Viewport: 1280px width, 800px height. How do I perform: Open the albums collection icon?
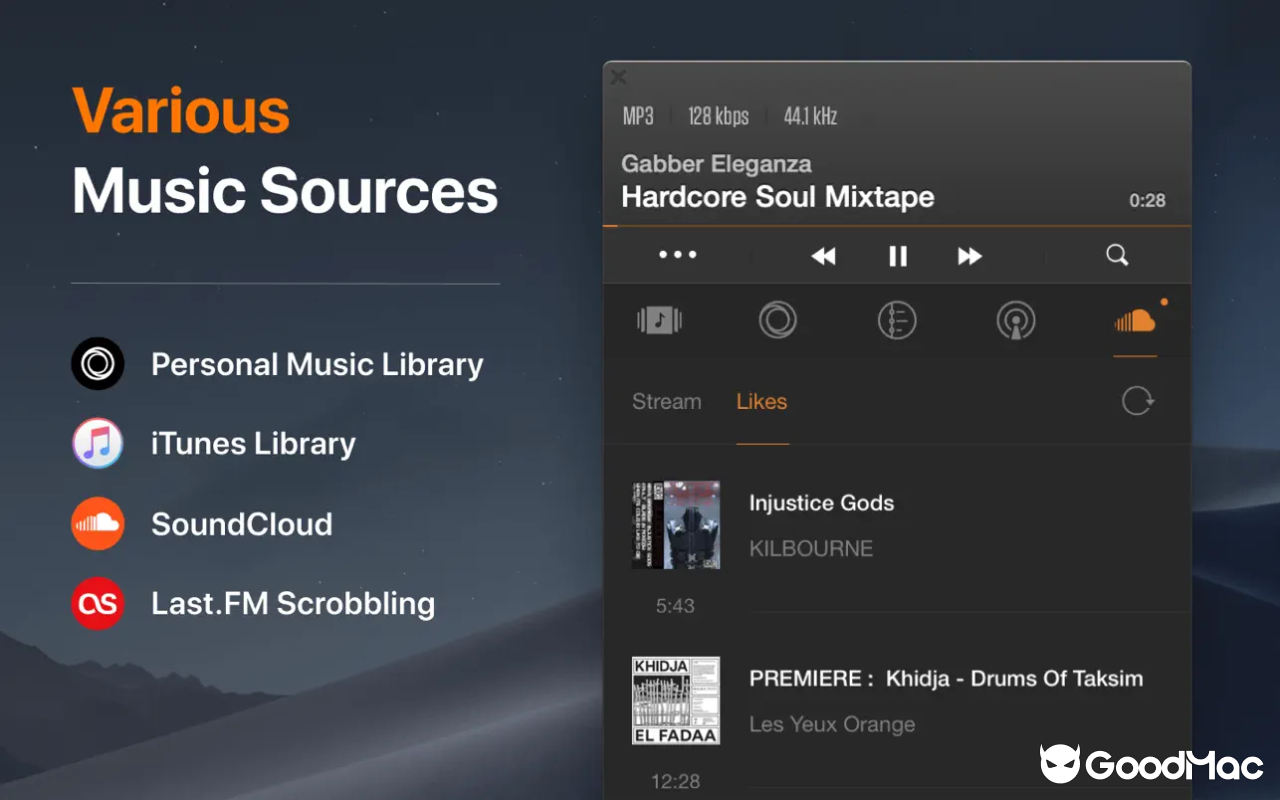click(x=659, y=320)
